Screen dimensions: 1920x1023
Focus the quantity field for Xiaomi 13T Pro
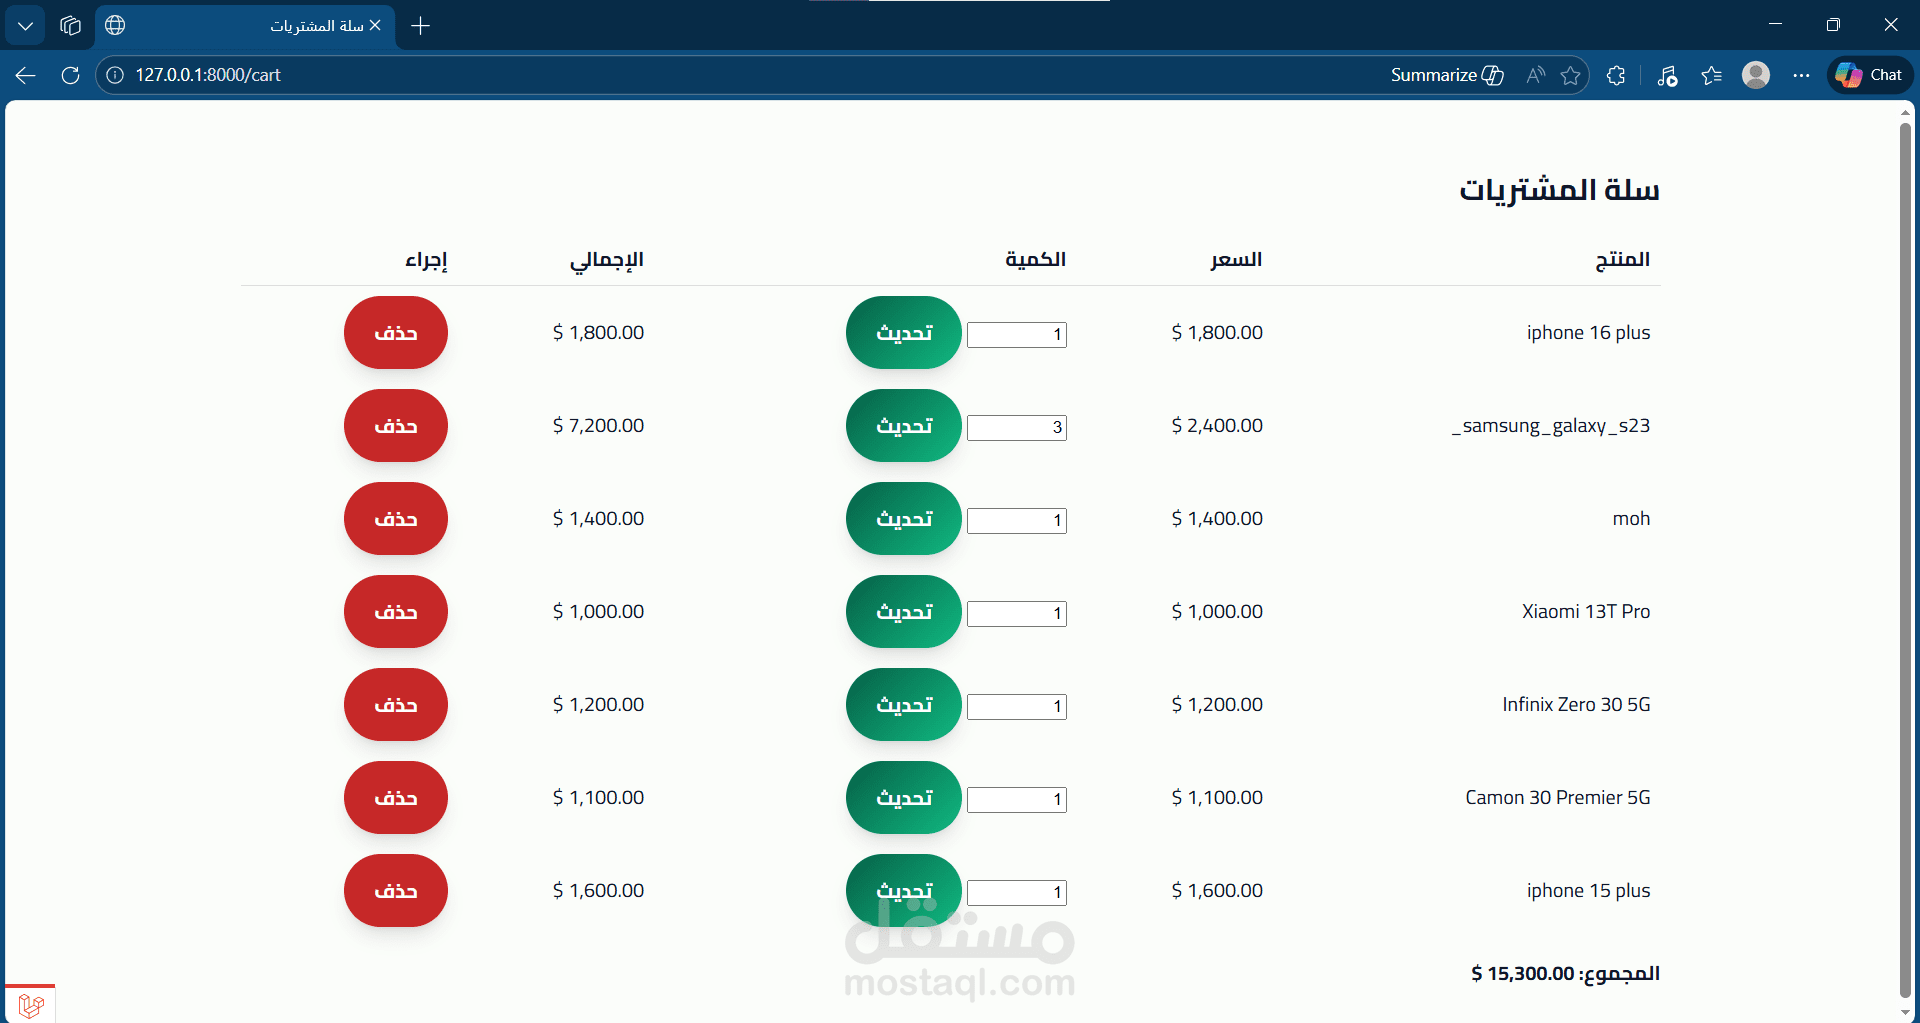click(1017, 614)
